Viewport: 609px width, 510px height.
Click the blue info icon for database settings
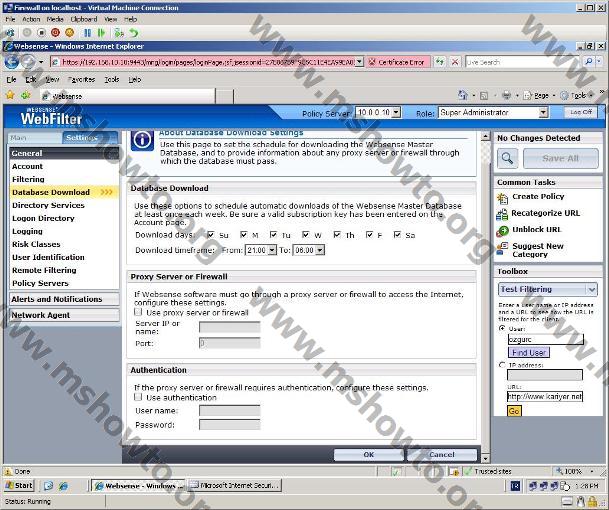click(142, 140)
